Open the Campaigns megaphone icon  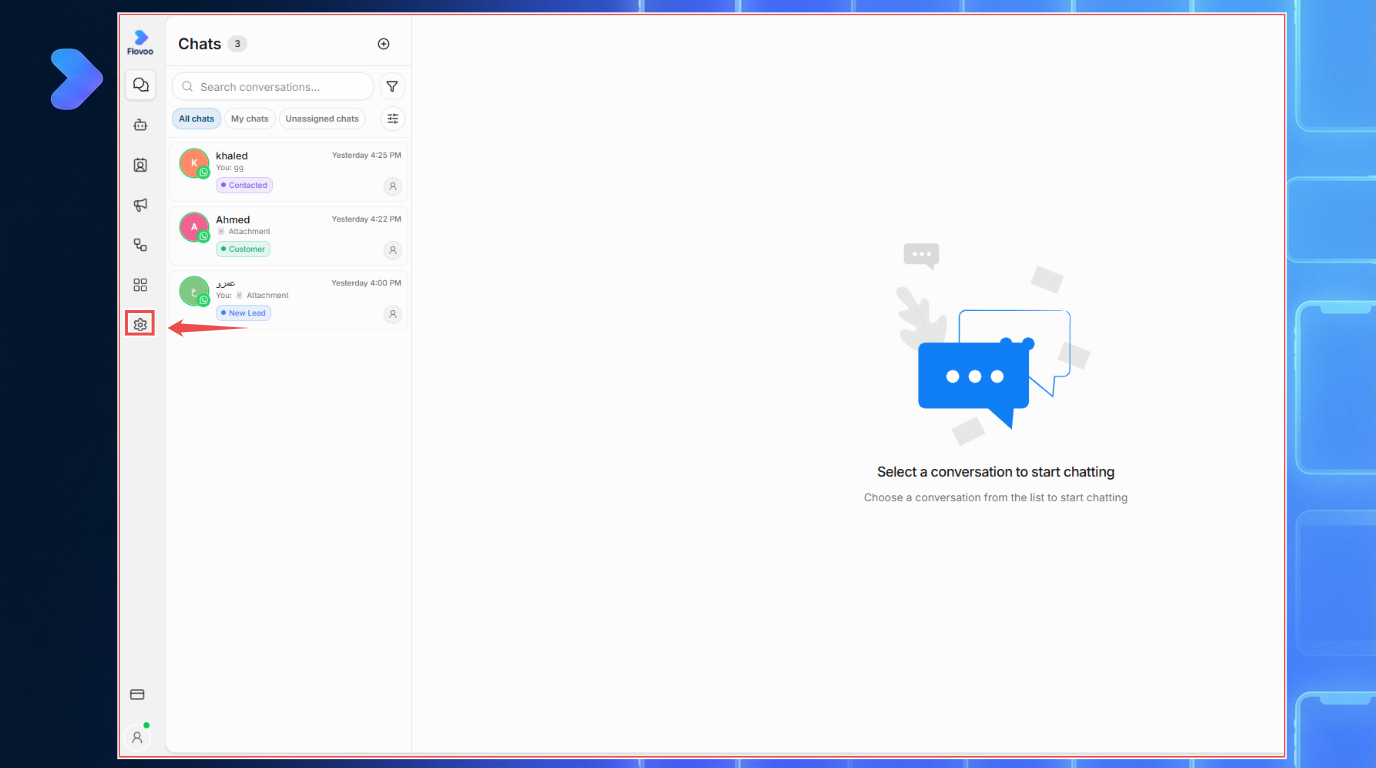pos(140,205)
